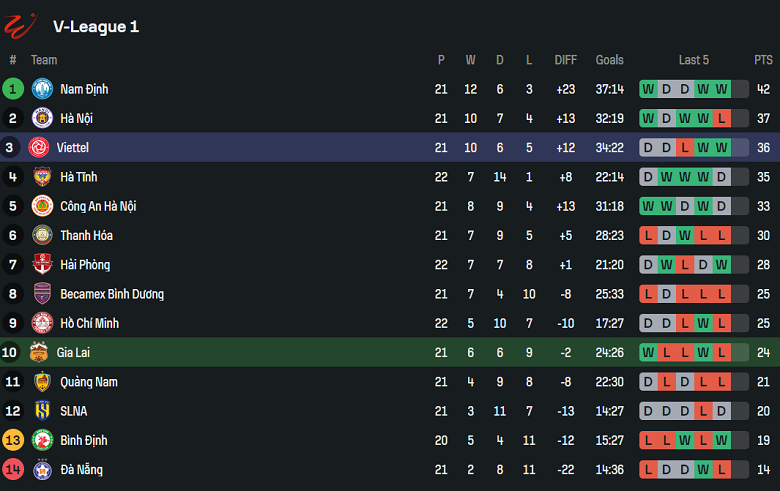Image resolution: width=780 pixels, height=491 pixels.
Task: Click the Đà Nẵng club crest
Action: [42, 470]
